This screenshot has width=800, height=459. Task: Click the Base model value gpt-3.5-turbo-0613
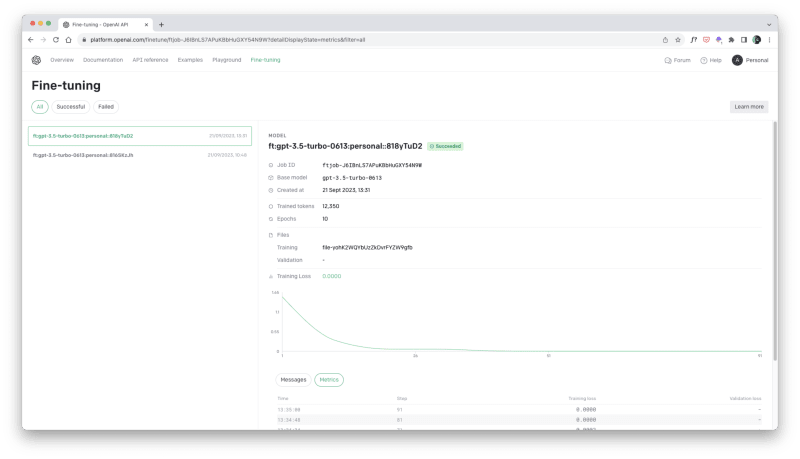tap(352, 178)
